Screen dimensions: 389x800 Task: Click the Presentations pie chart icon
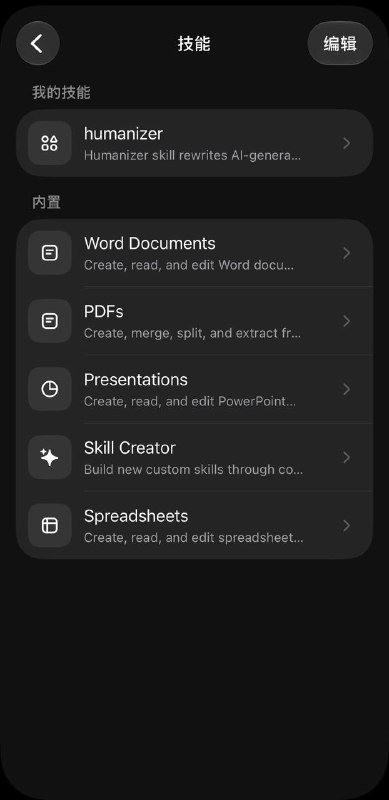[50, 389]
